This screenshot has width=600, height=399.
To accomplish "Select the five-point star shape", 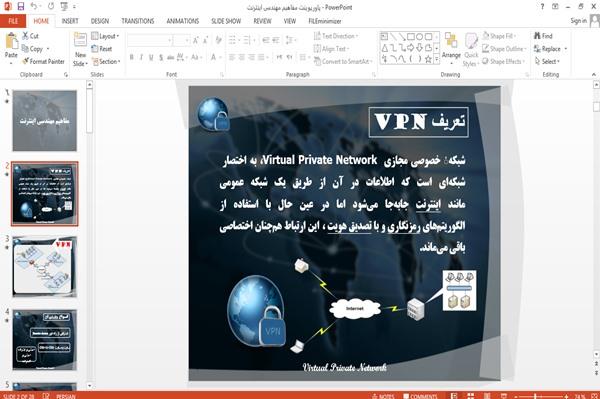I will click(x=428, y=59).
